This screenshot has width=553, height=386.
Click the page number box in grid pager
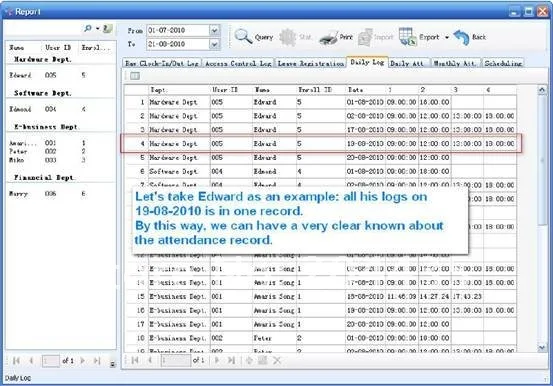coord(176,360)
